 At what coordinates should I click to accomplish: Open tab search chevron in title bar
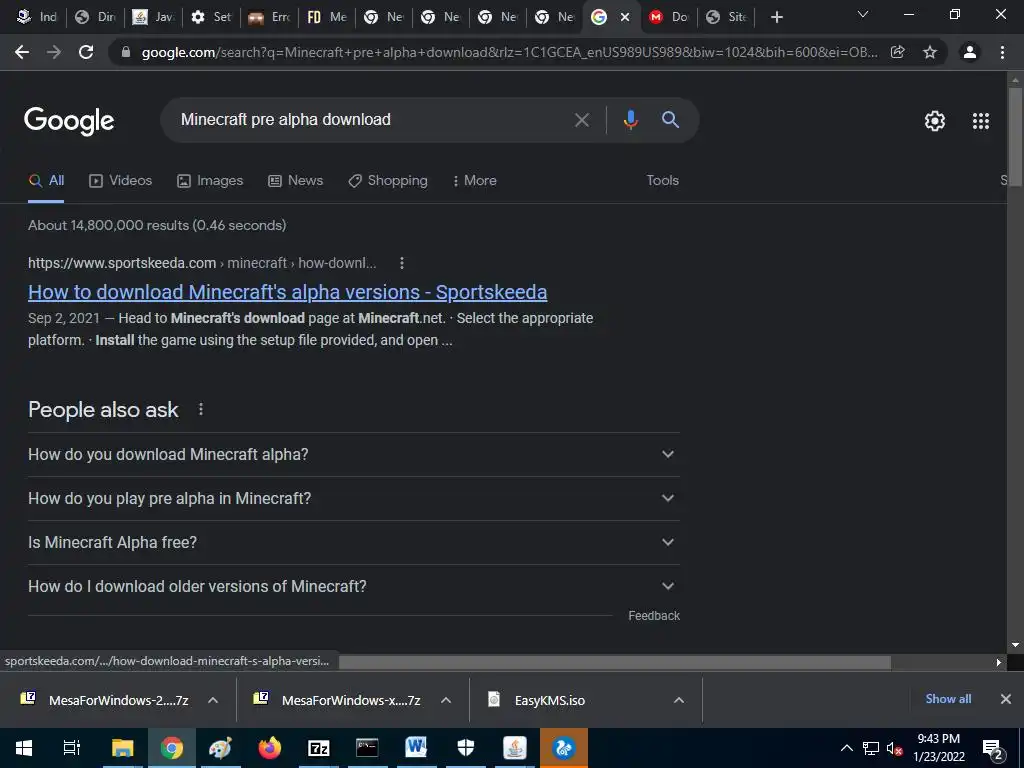(x=863, y=14)
